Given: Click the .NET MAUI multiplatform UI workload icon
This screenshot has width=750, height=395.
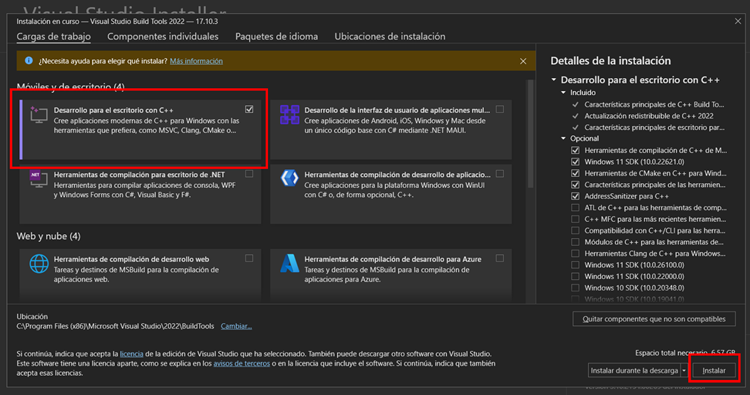Looking at the screenshot, I should [289, 115].
